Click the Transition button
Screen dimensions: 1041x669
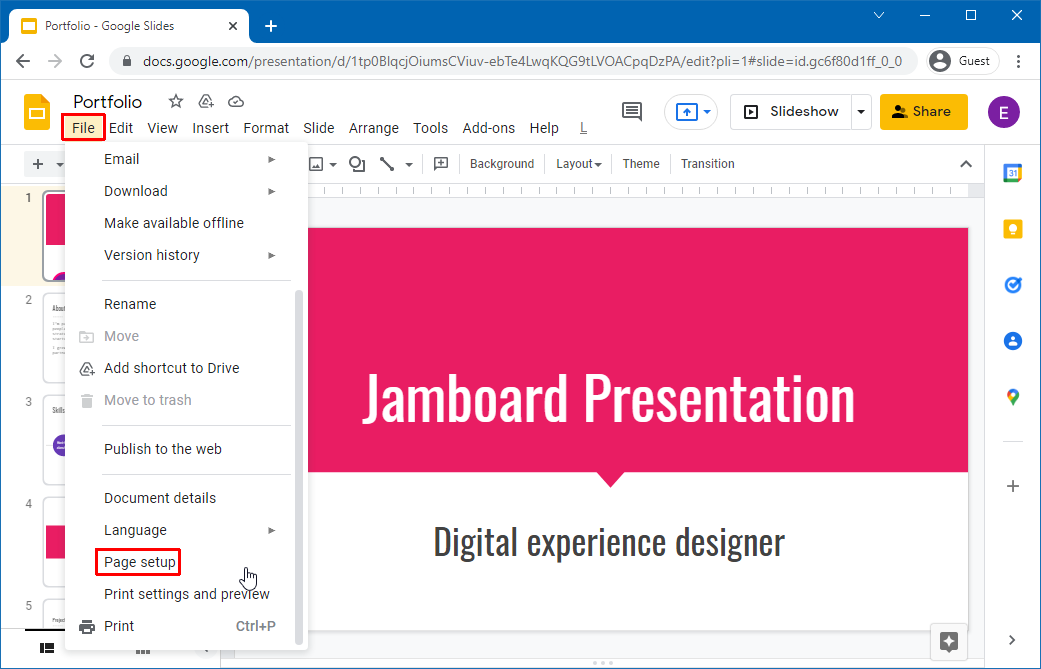(x=707, y=164)
